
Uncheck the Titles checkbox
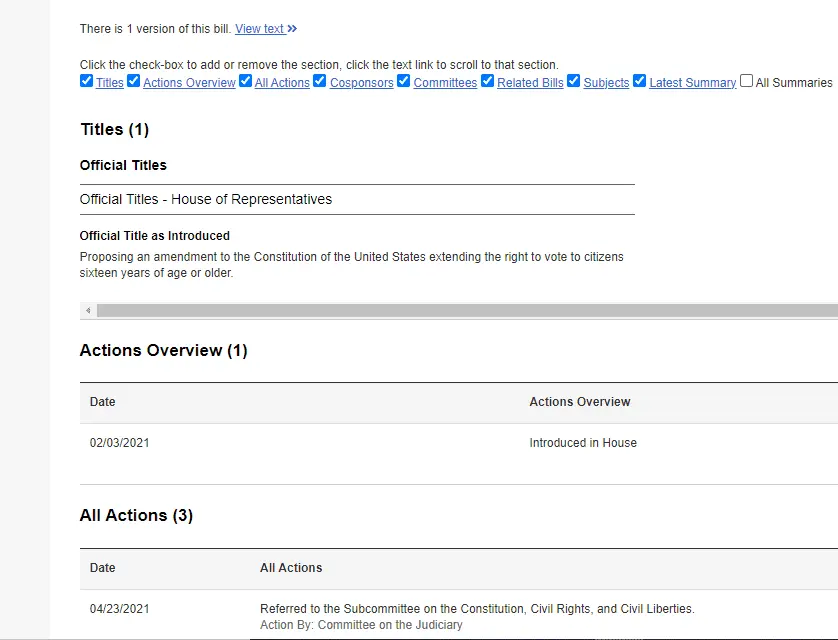[86, 81]
